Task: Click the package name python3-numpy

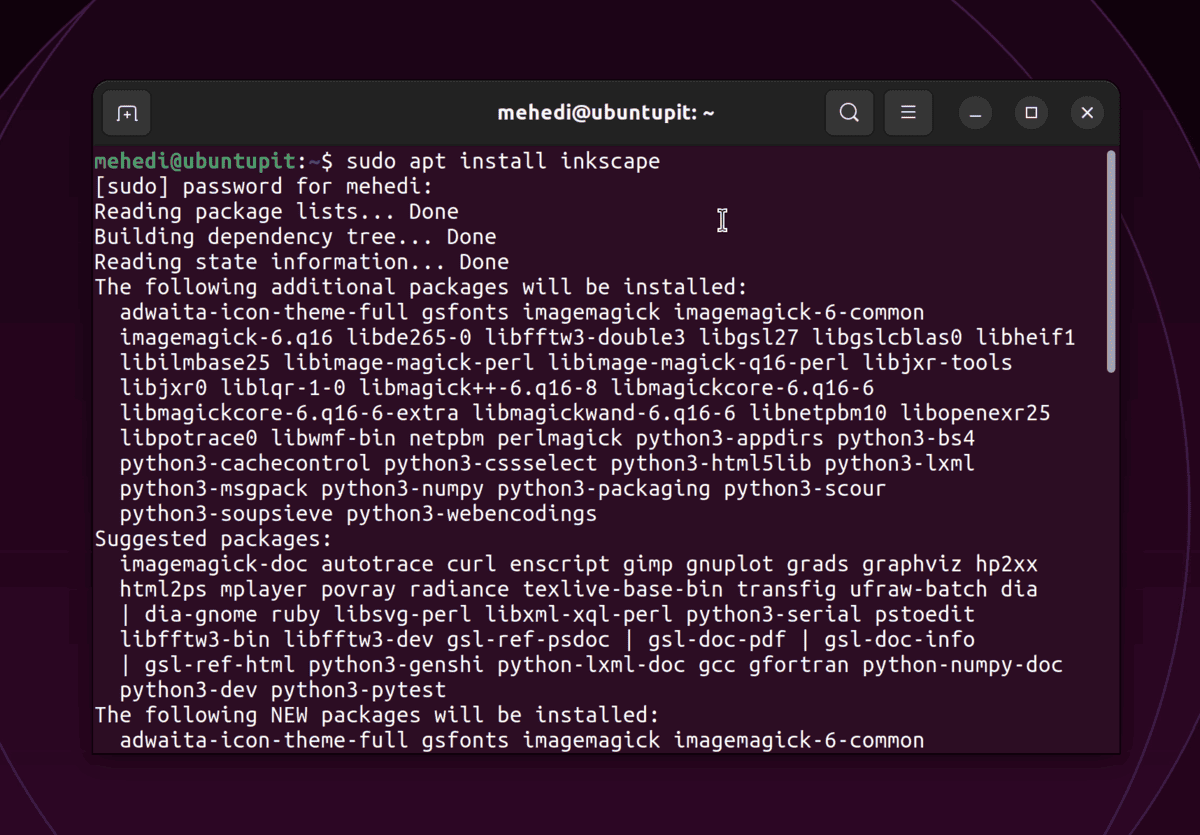Action: point(403,489)
